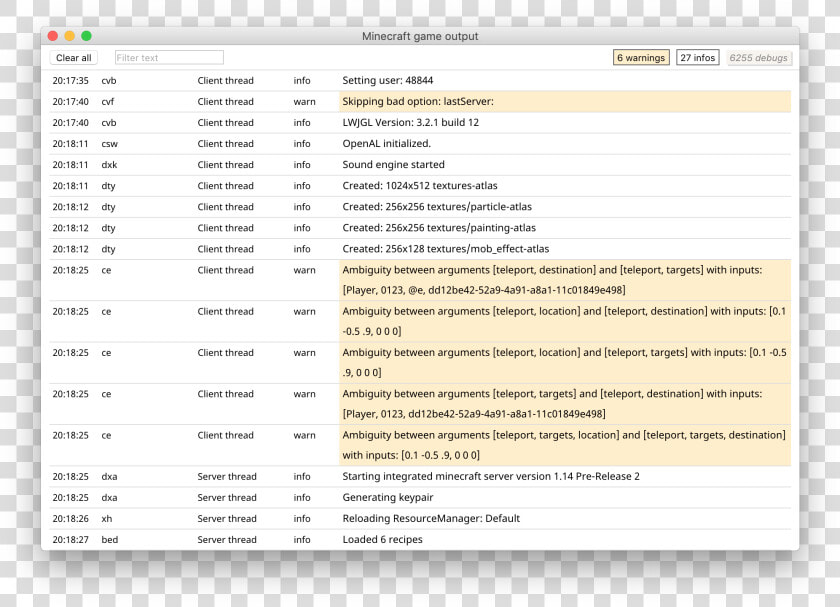Toggle the 6 warnings filter
Viewport: 840px width, 607px height.
[641, 58]
